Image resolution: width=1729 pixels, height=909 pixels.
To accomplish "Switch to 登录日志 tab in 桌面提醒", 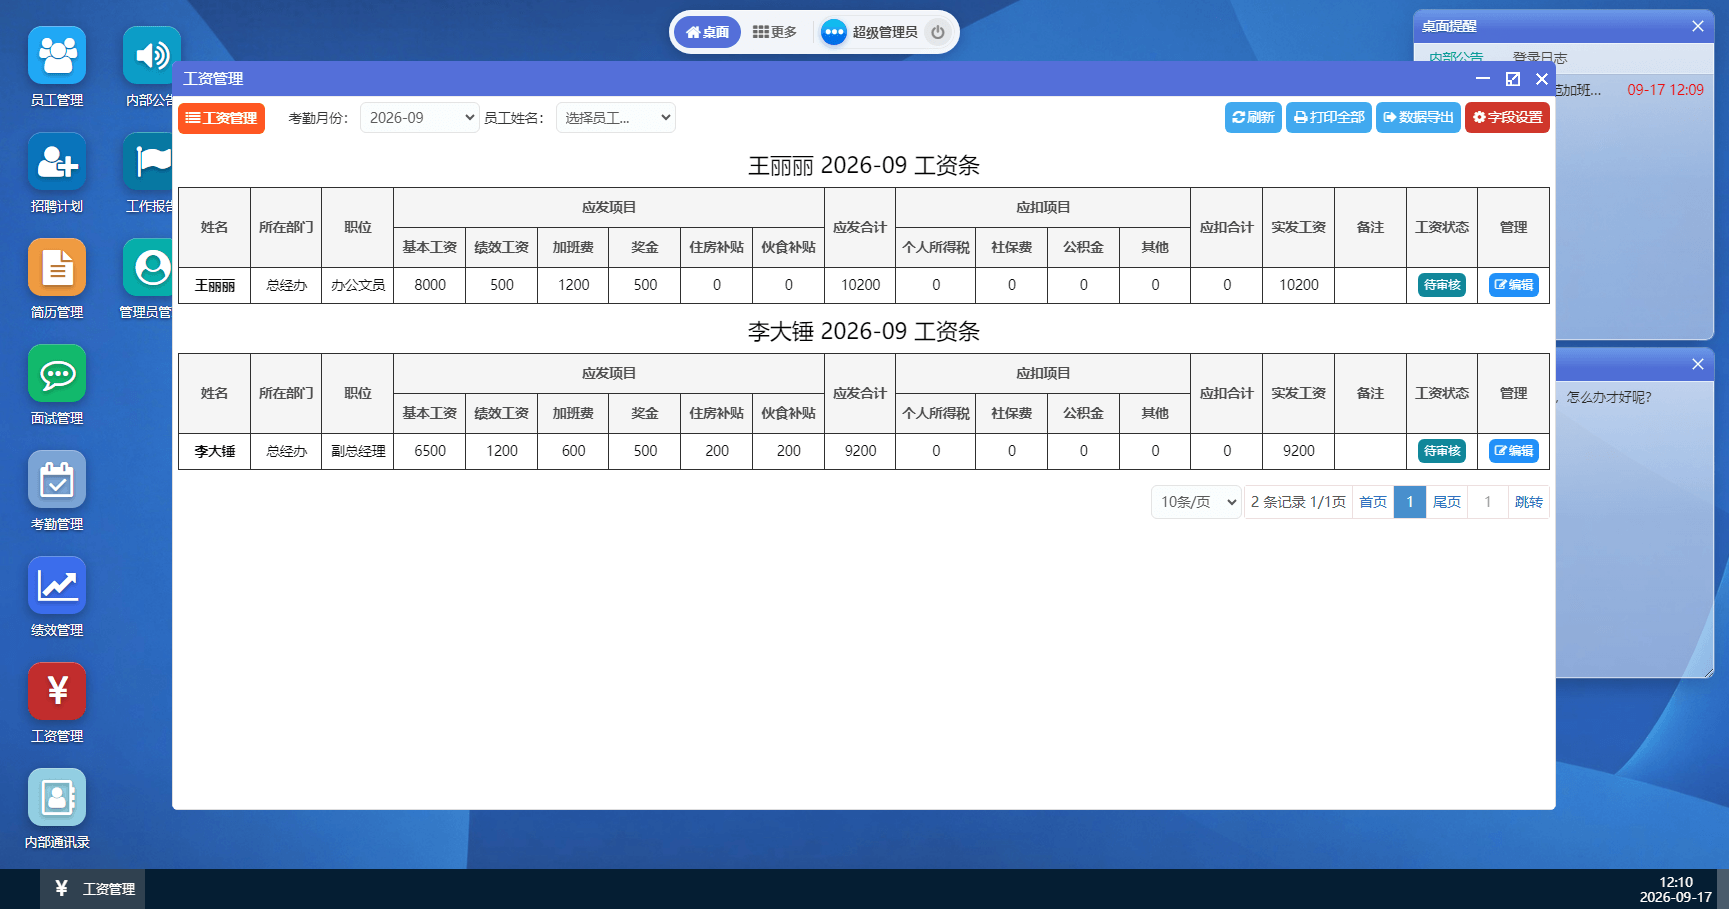I will (1540, 57).
